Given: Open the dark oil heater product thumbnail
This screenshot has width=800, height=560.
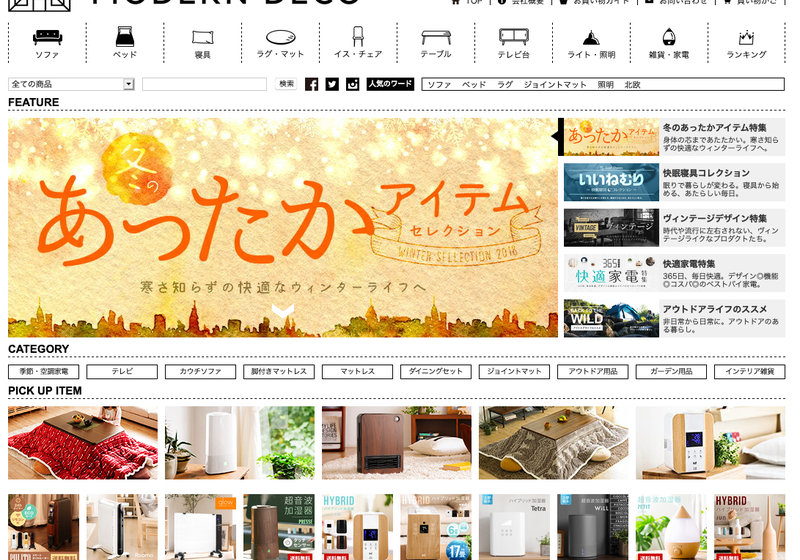Looking at the screenshot, I should (x=43, y=527).
